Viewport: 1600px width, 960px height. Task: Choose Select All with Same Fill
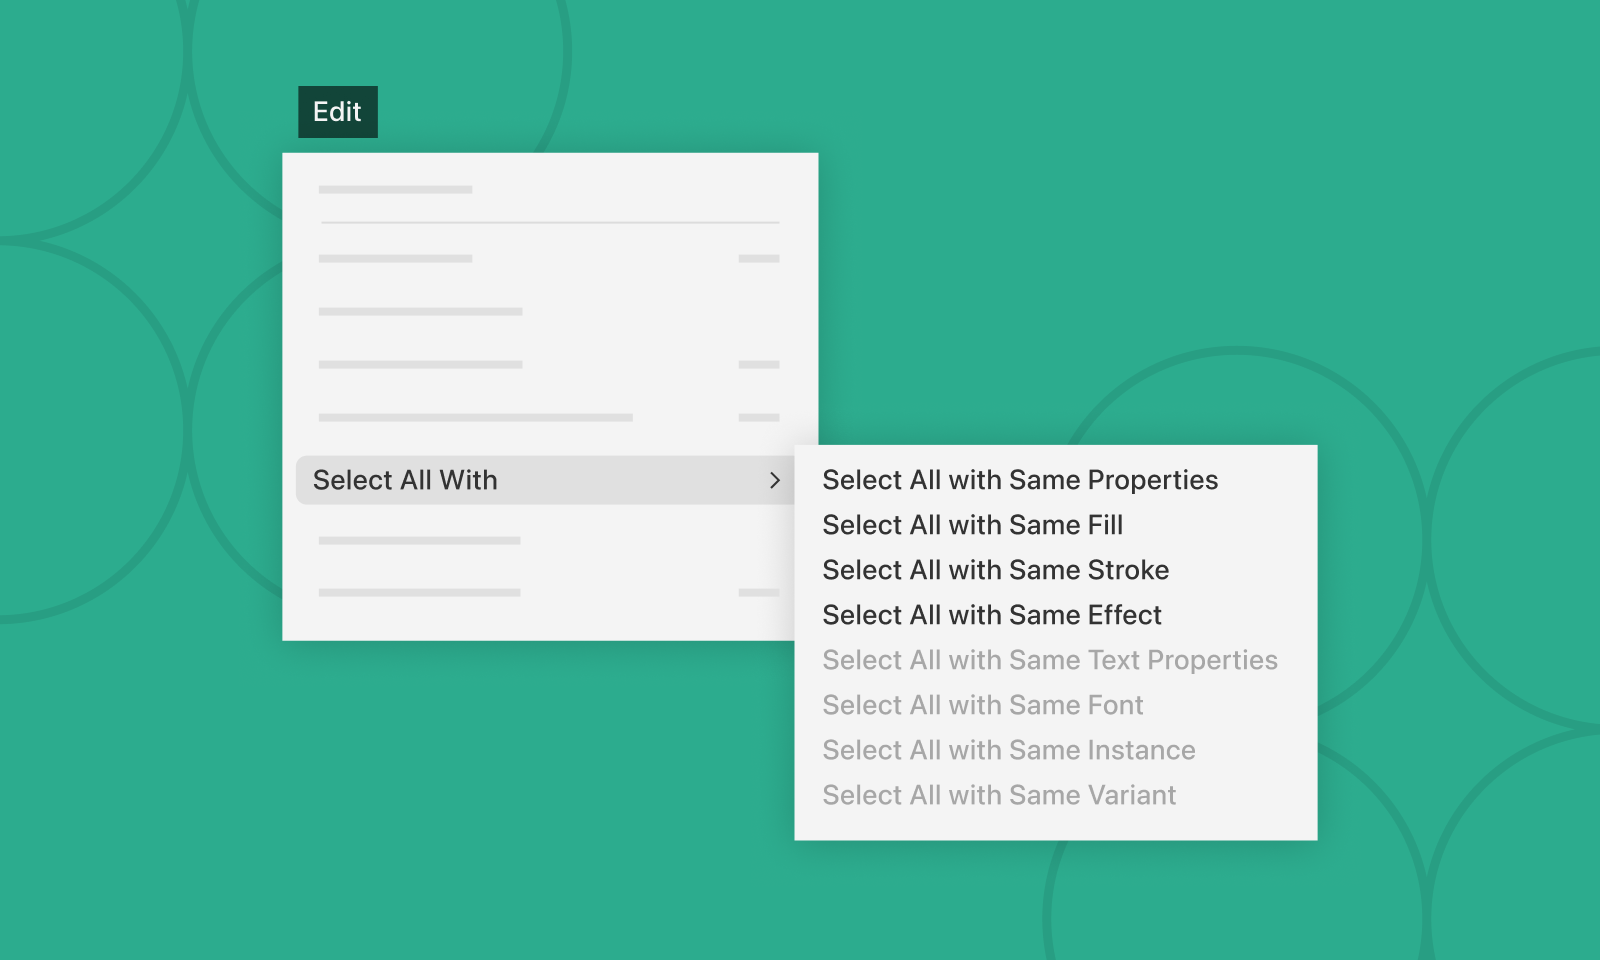[973, 525]
